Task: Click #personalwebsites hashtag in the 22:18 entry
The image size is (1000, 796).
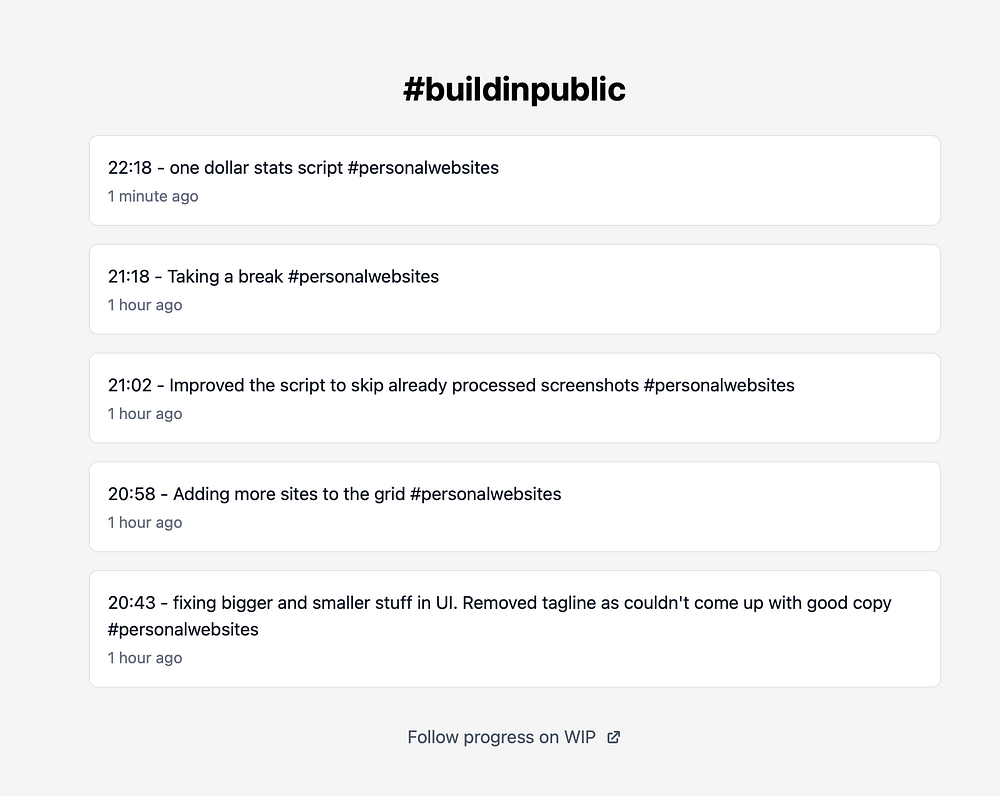Action: click(x=423, y=168)
